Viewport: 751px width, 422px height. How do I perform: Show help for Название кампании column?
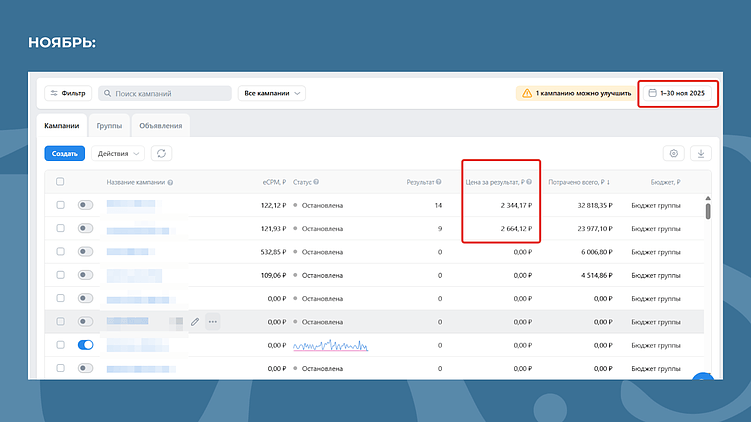[x=171, y=182]
